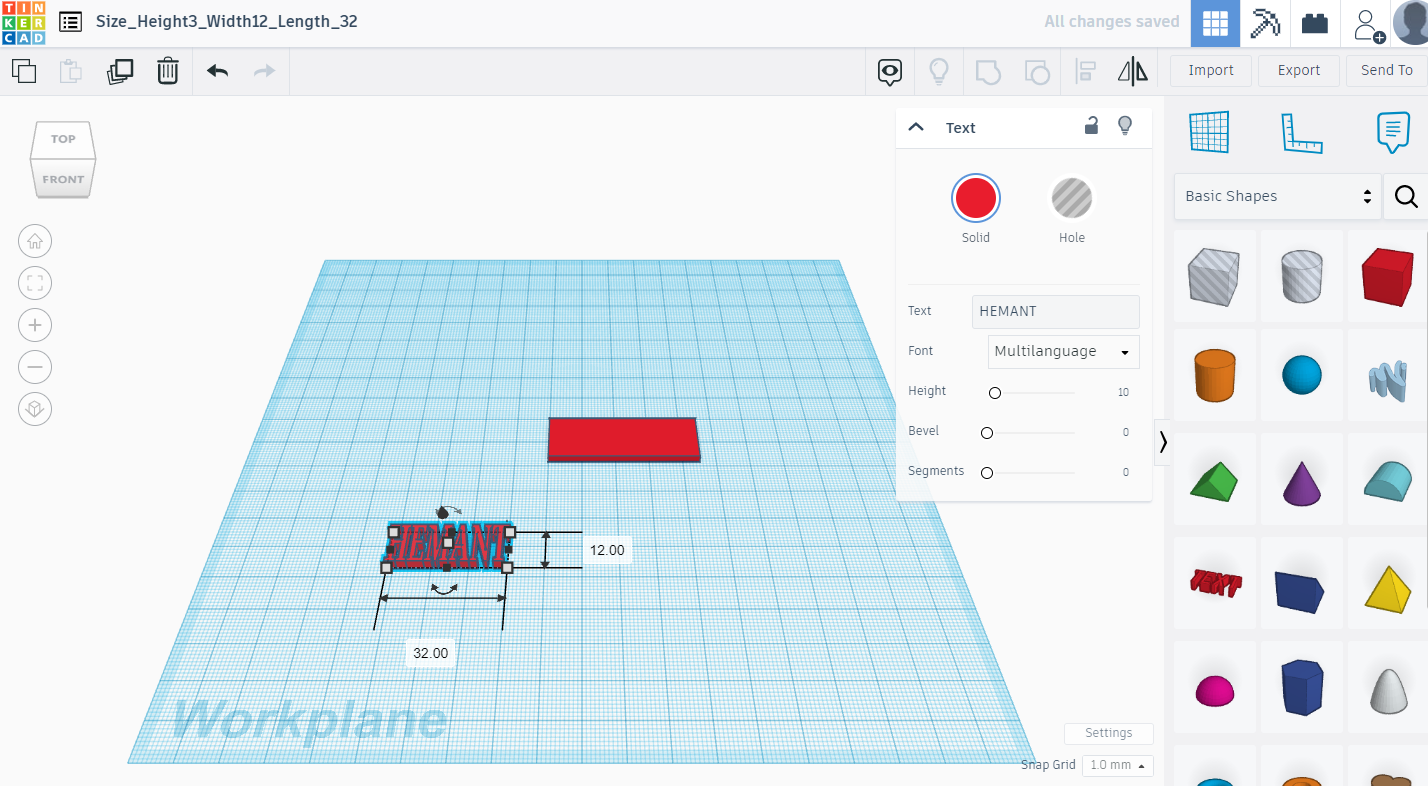Open the Mirror tool
The height and width of the screenshot is (786, 1428).
point(1133,71)
